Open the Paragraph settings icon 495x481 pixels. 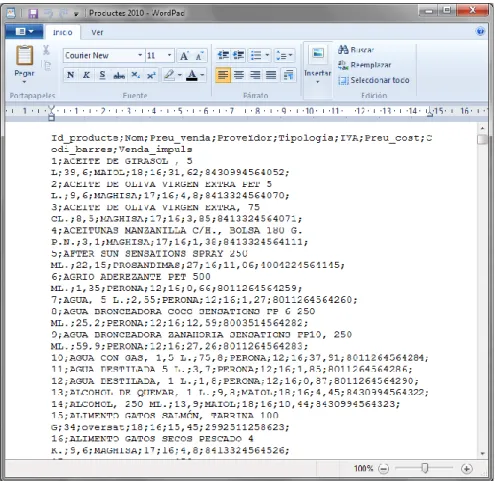tap(288, 75)
